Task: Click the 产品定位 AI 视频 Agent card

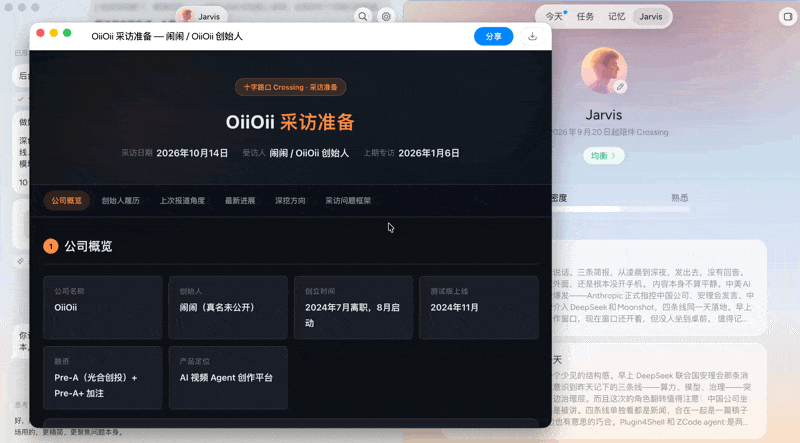Action: pos(228,378)
